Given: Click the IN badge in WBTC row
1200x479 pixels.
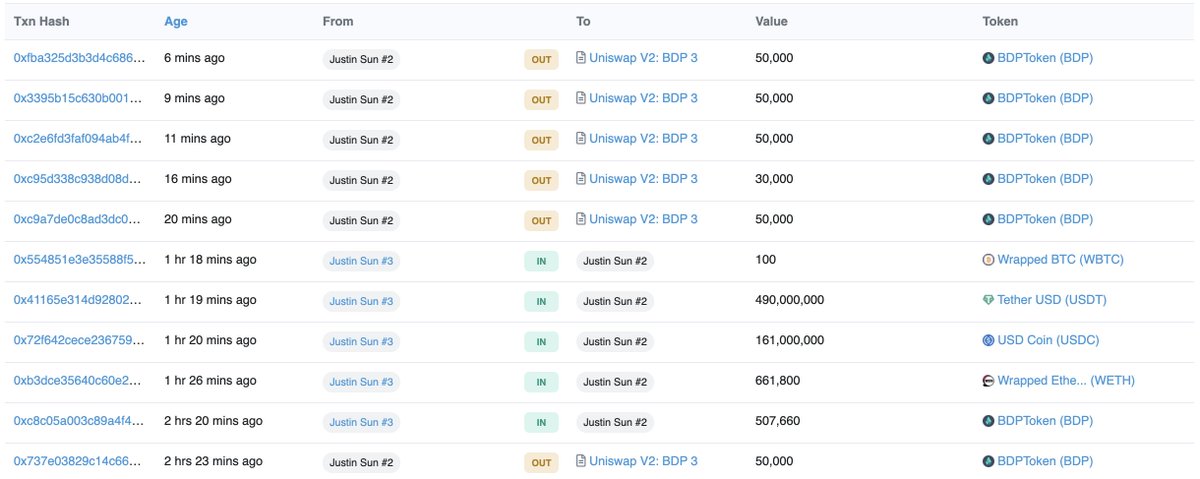Looking at the screenshot, I should tap(541, 261).
